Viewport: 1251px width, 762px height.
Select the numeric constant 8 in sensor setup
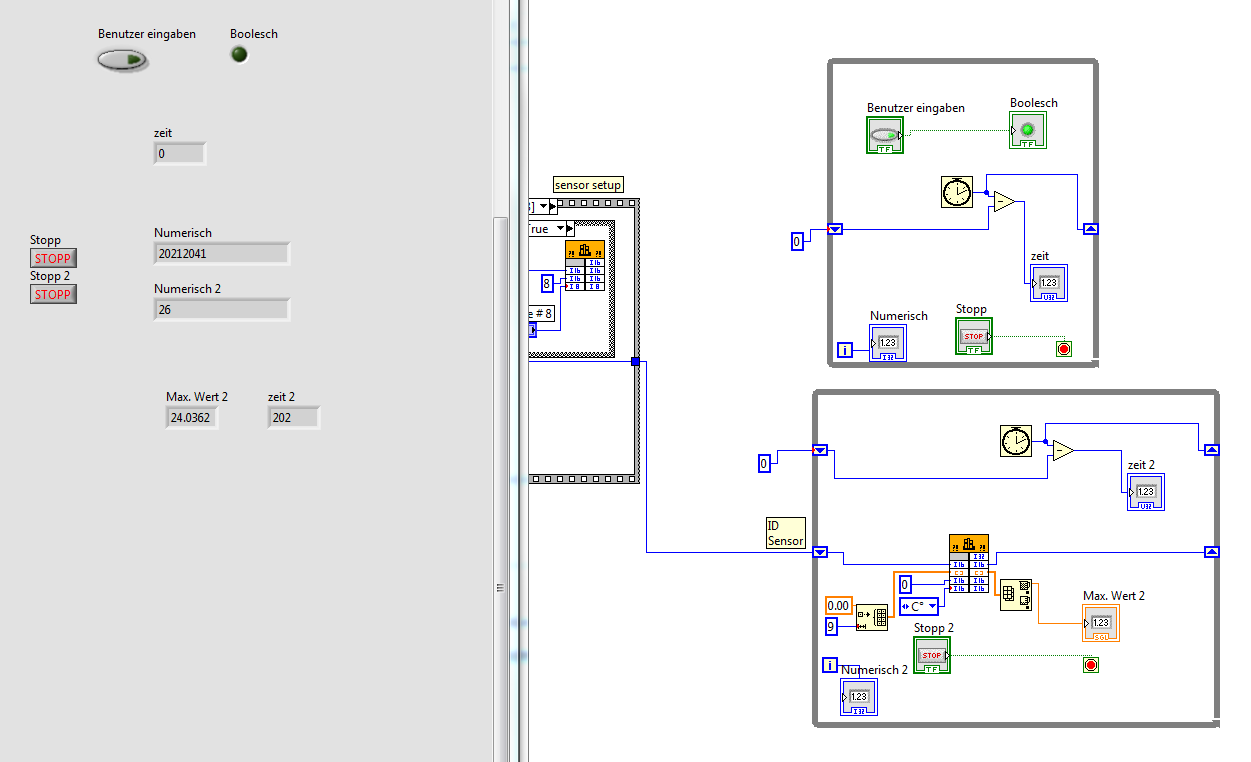click(x=547, y=282)
